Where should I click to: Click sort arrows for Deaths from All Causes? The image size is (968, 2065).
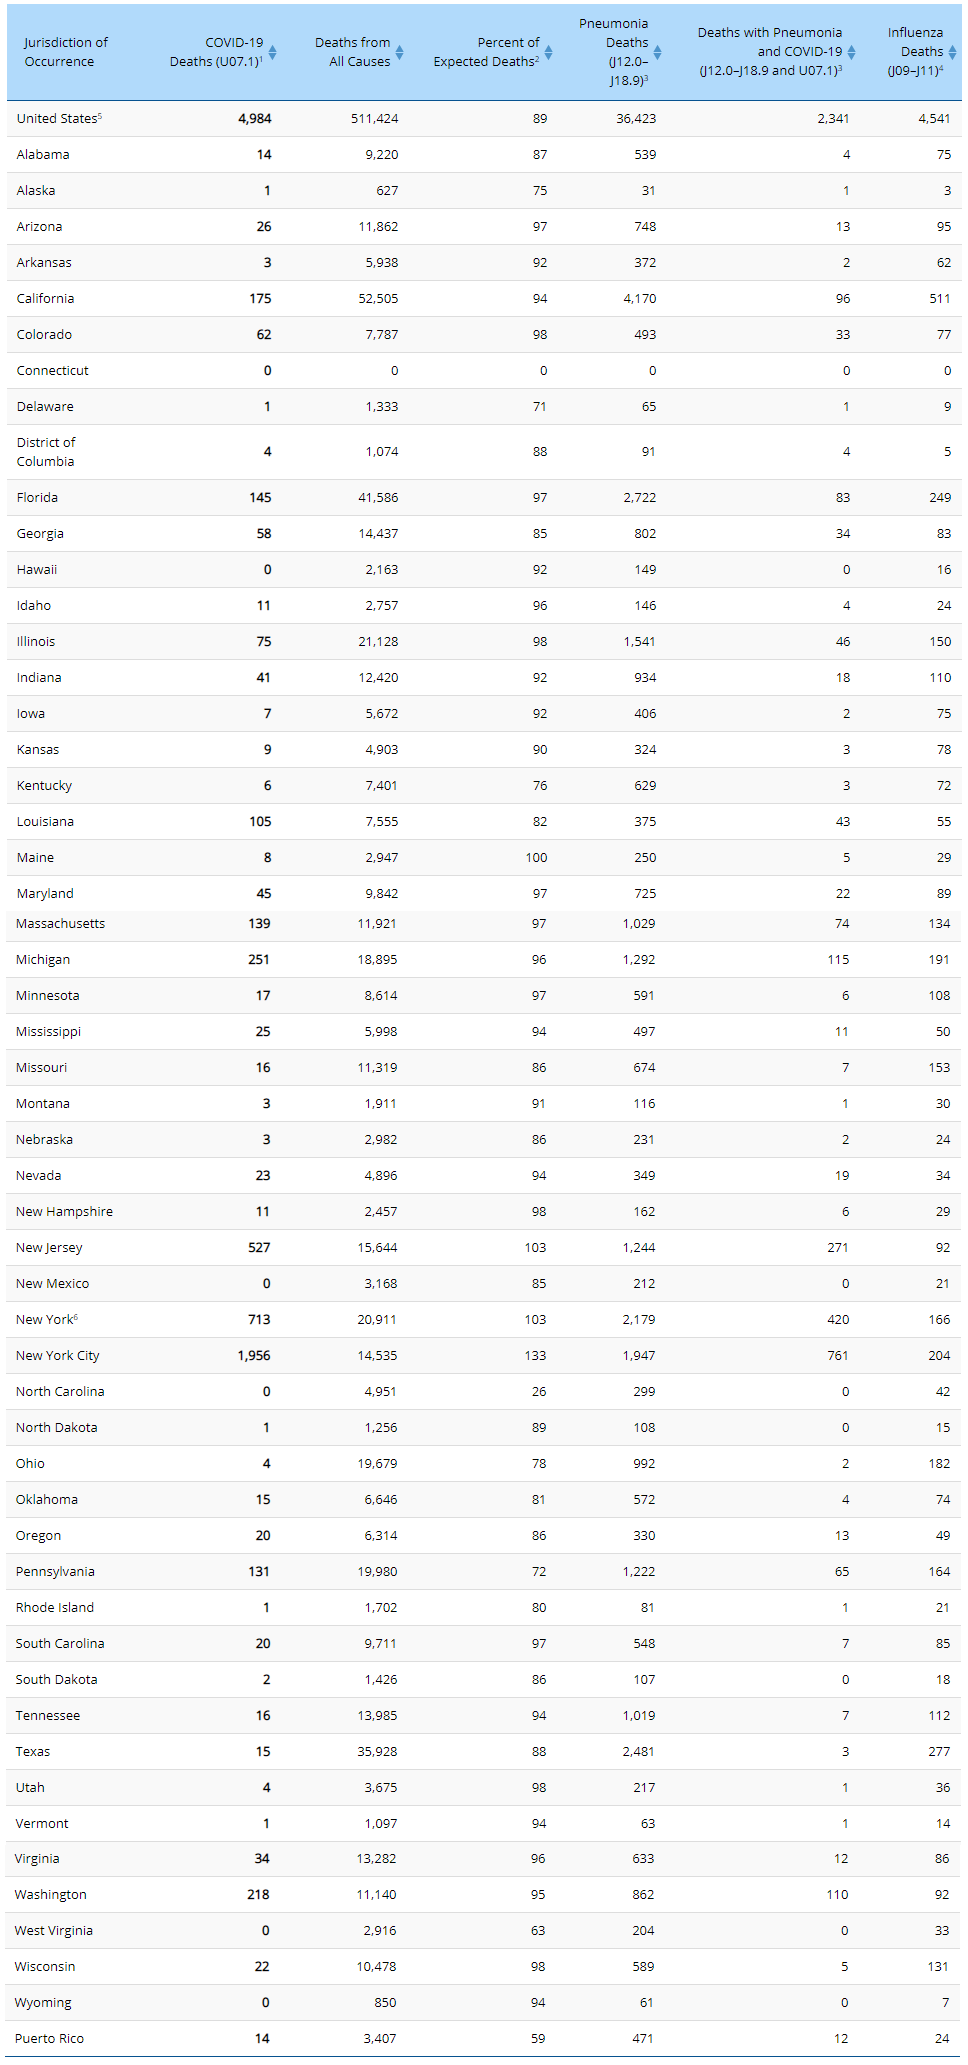coord(399,52)
